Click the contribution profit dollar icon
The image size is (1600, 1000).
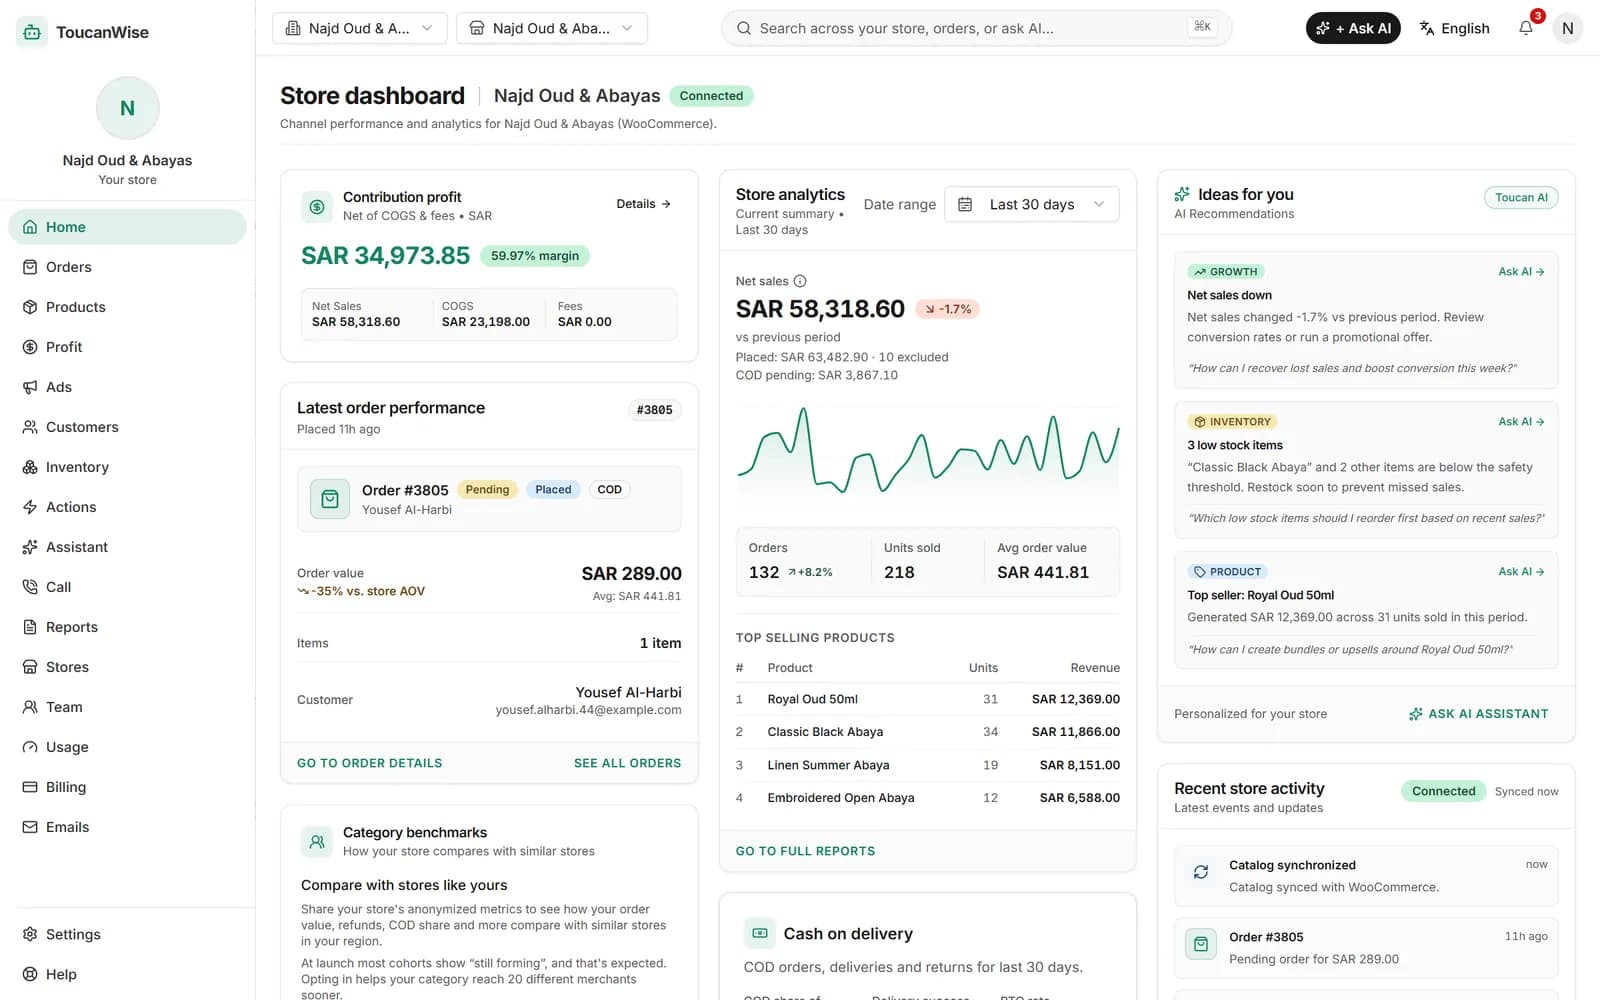tap(317, 207)
